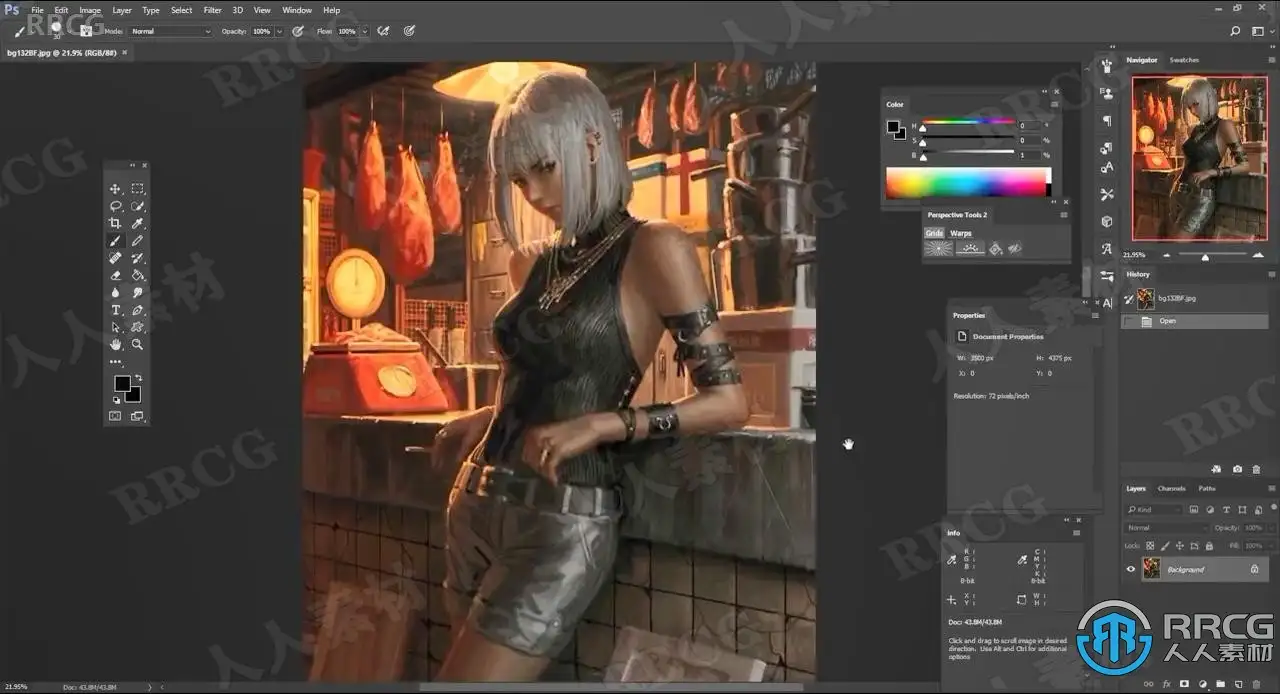Open Paragraph panel icon in dock
The width and height of the screenshot is (1280, 694).
[1107, 120]
